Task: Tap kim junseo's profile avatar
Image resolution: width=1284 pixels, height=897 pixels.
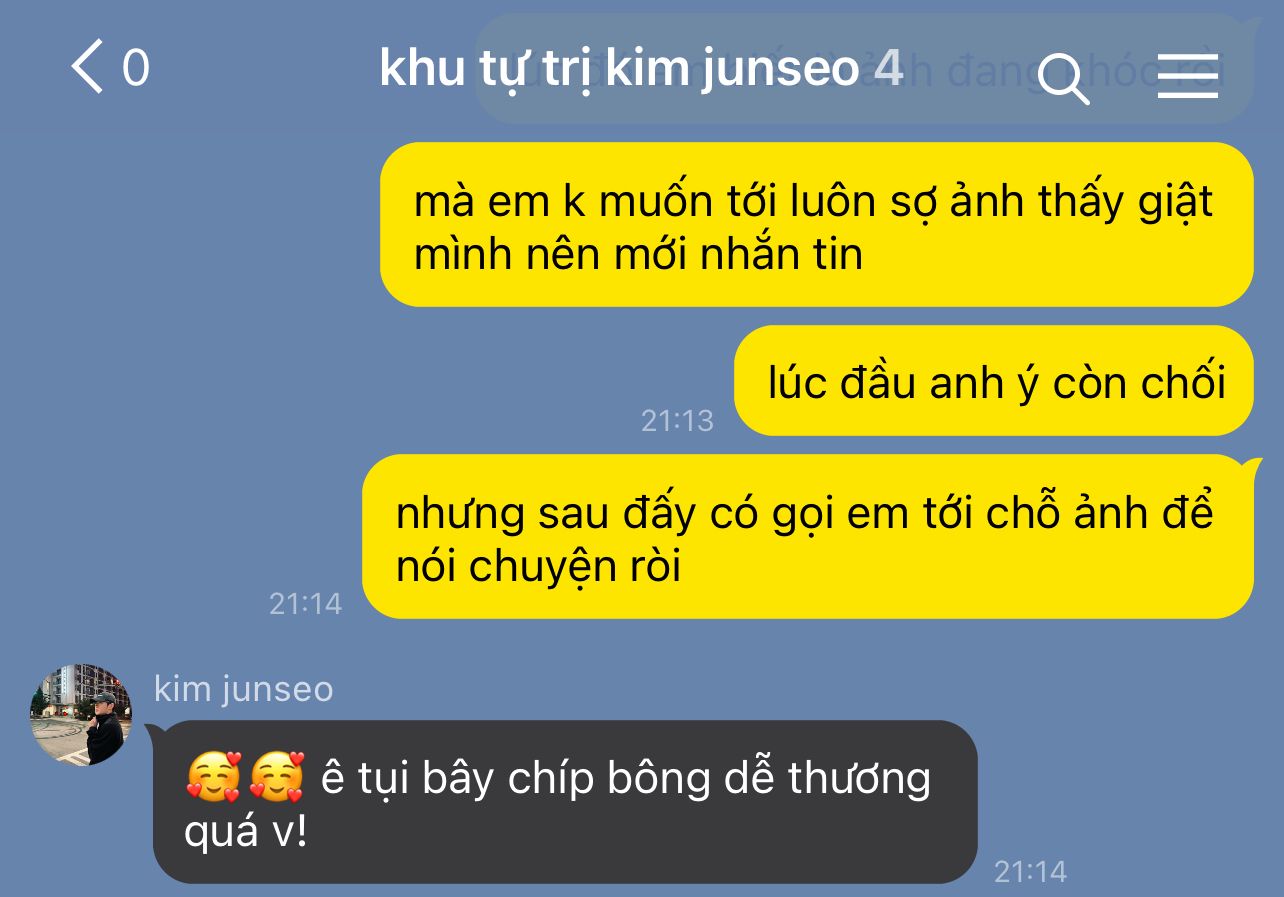Action: click(x=81, y=715)
